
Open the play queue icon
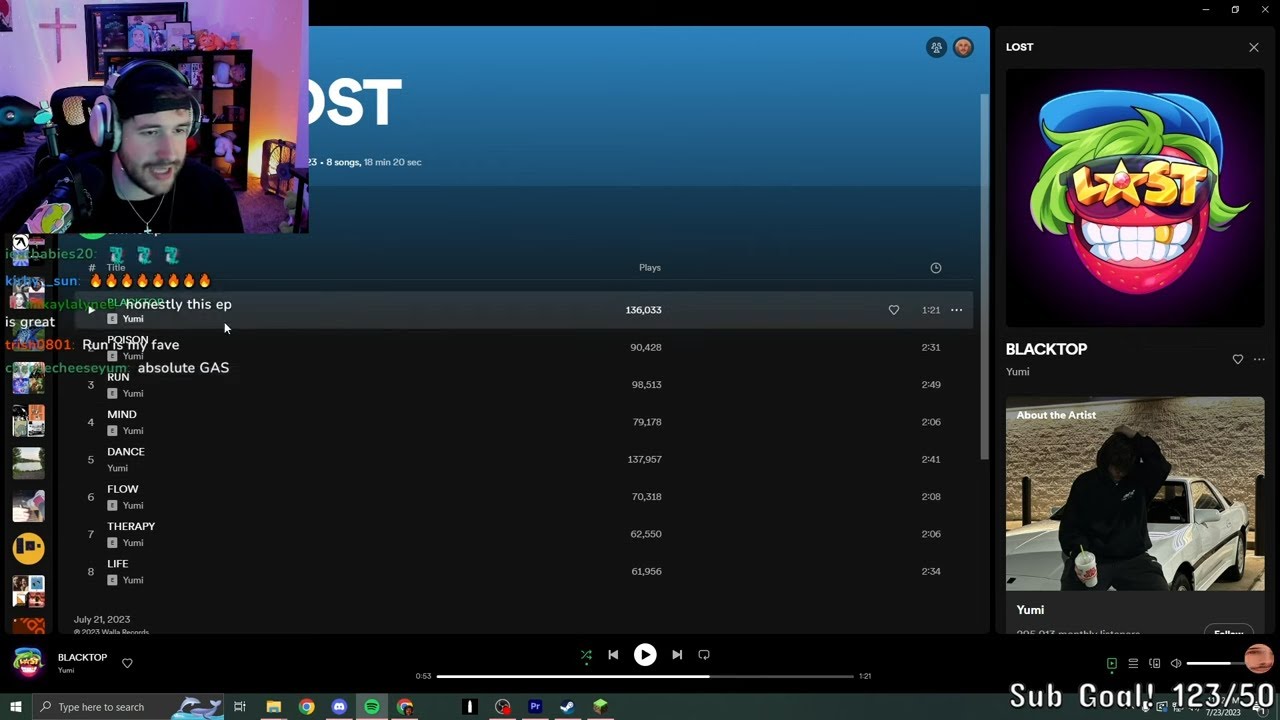click(x=1133, y=663)
